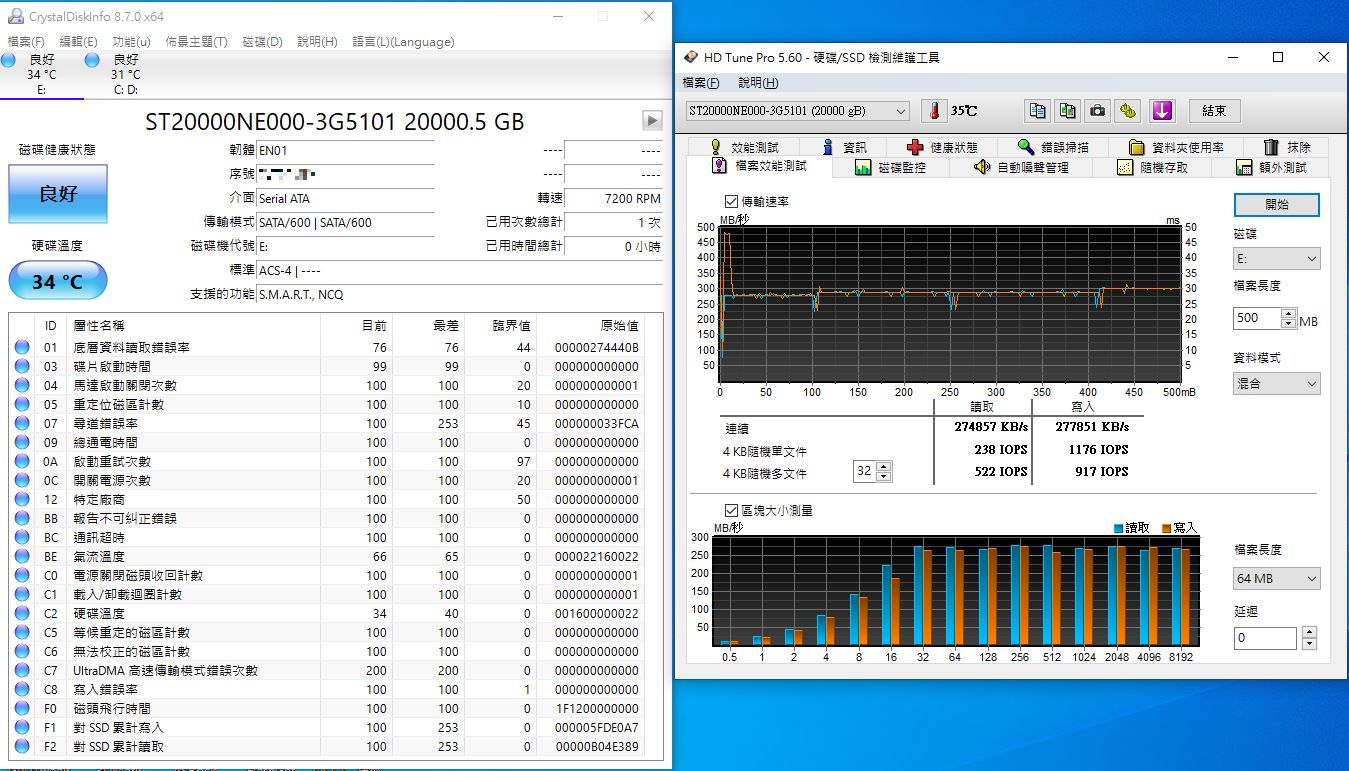Click status orb for attribute 05 row
The height and width of the screenshot is (771, 1349).
(22, 404)
